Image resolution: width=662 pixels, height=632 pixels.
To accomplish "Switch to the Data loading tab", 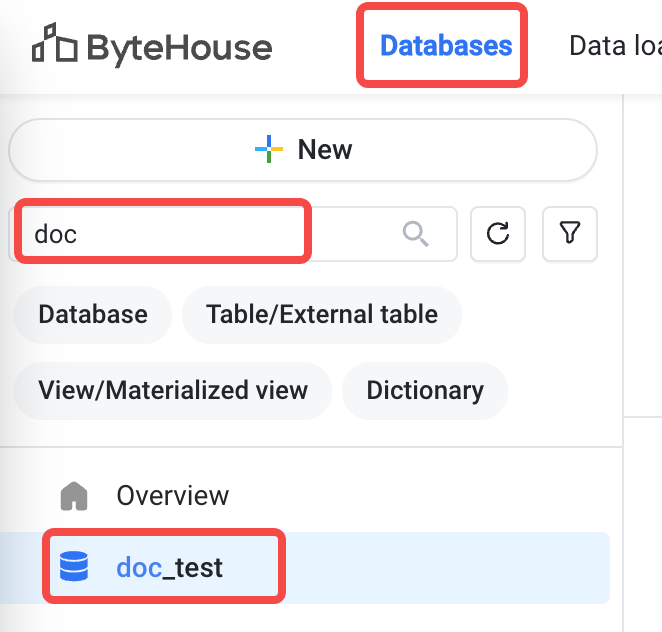I will tap(615, 46).
